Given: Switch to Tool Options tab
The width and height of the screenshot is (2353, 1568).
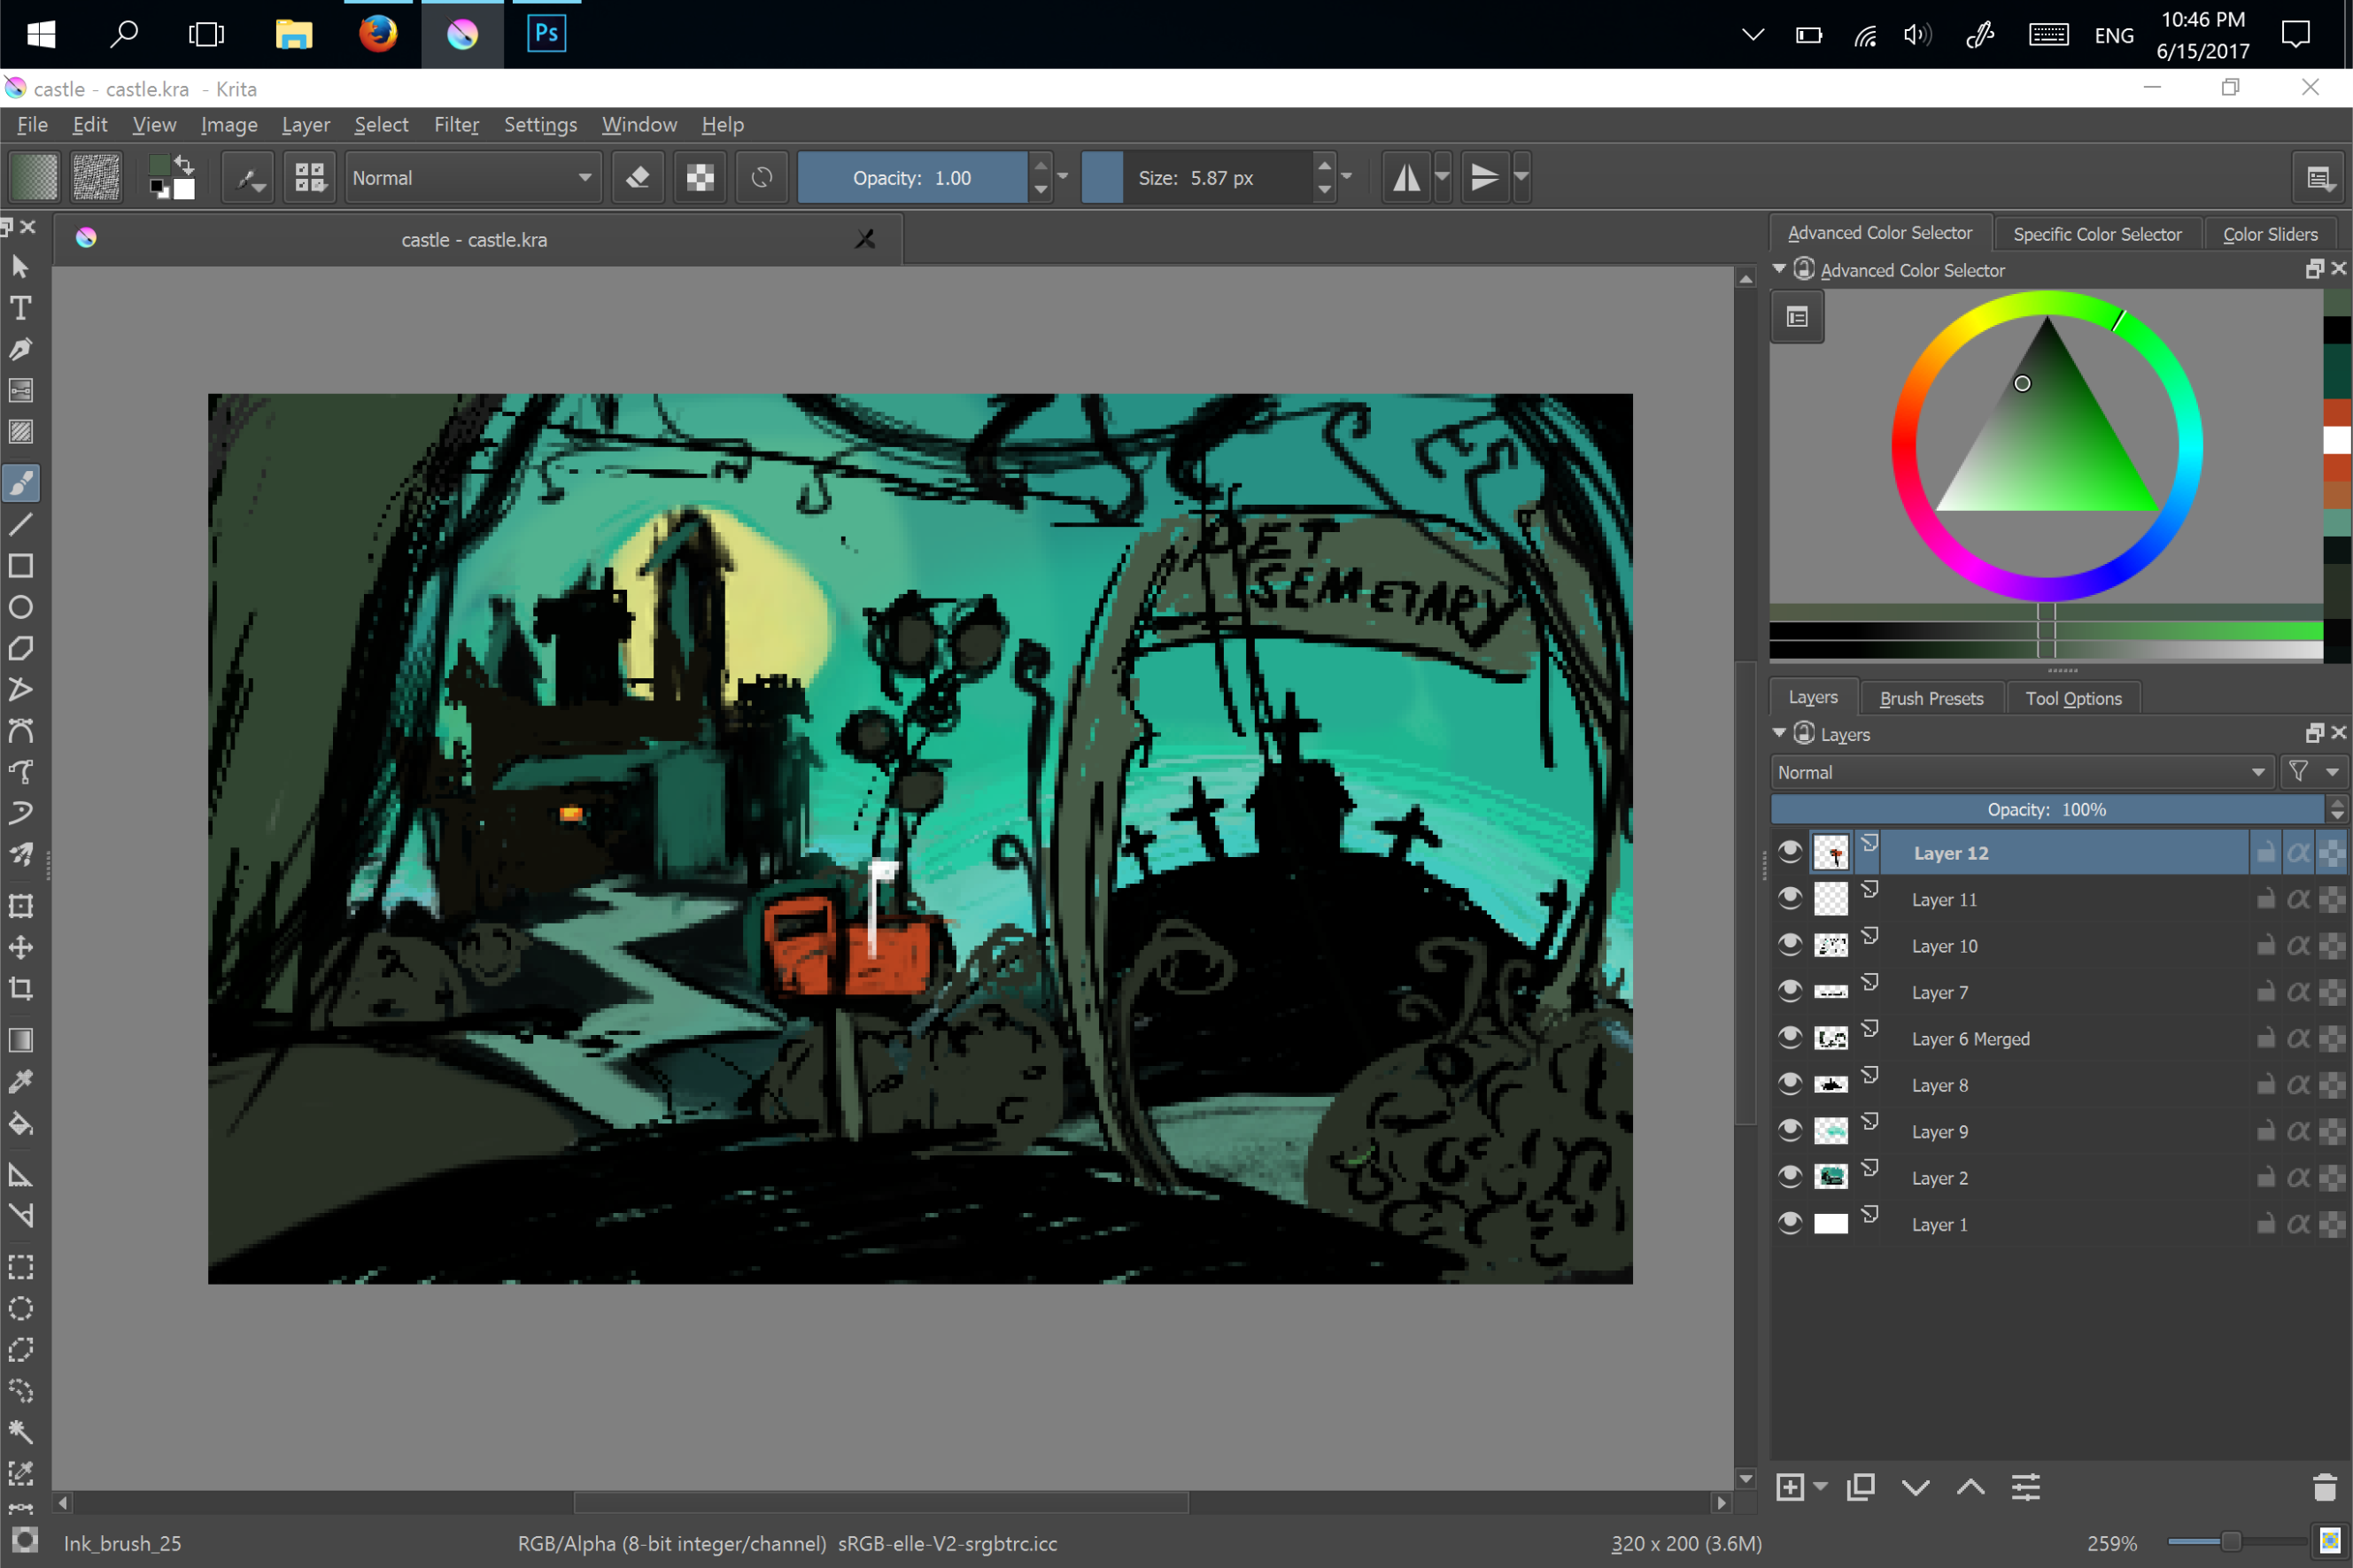Looking at the screenshot, I should 2073,698.
